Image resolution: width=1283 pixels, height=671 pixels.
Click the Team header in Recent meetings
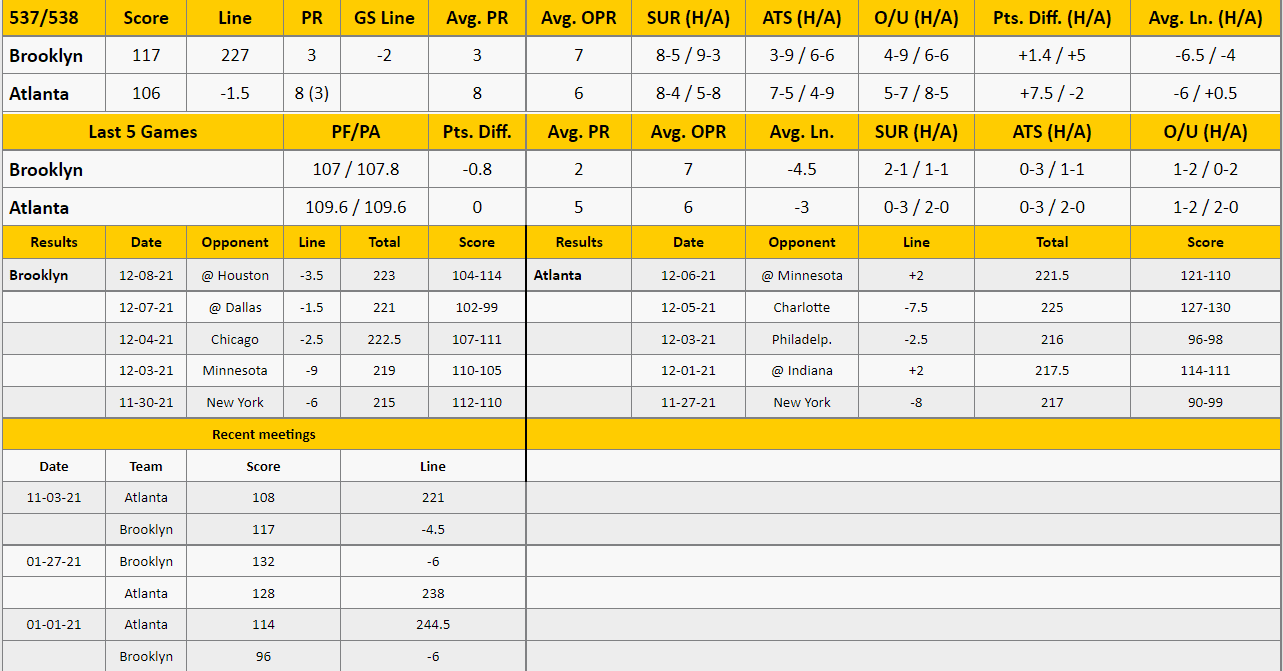[x=146, y=466]
